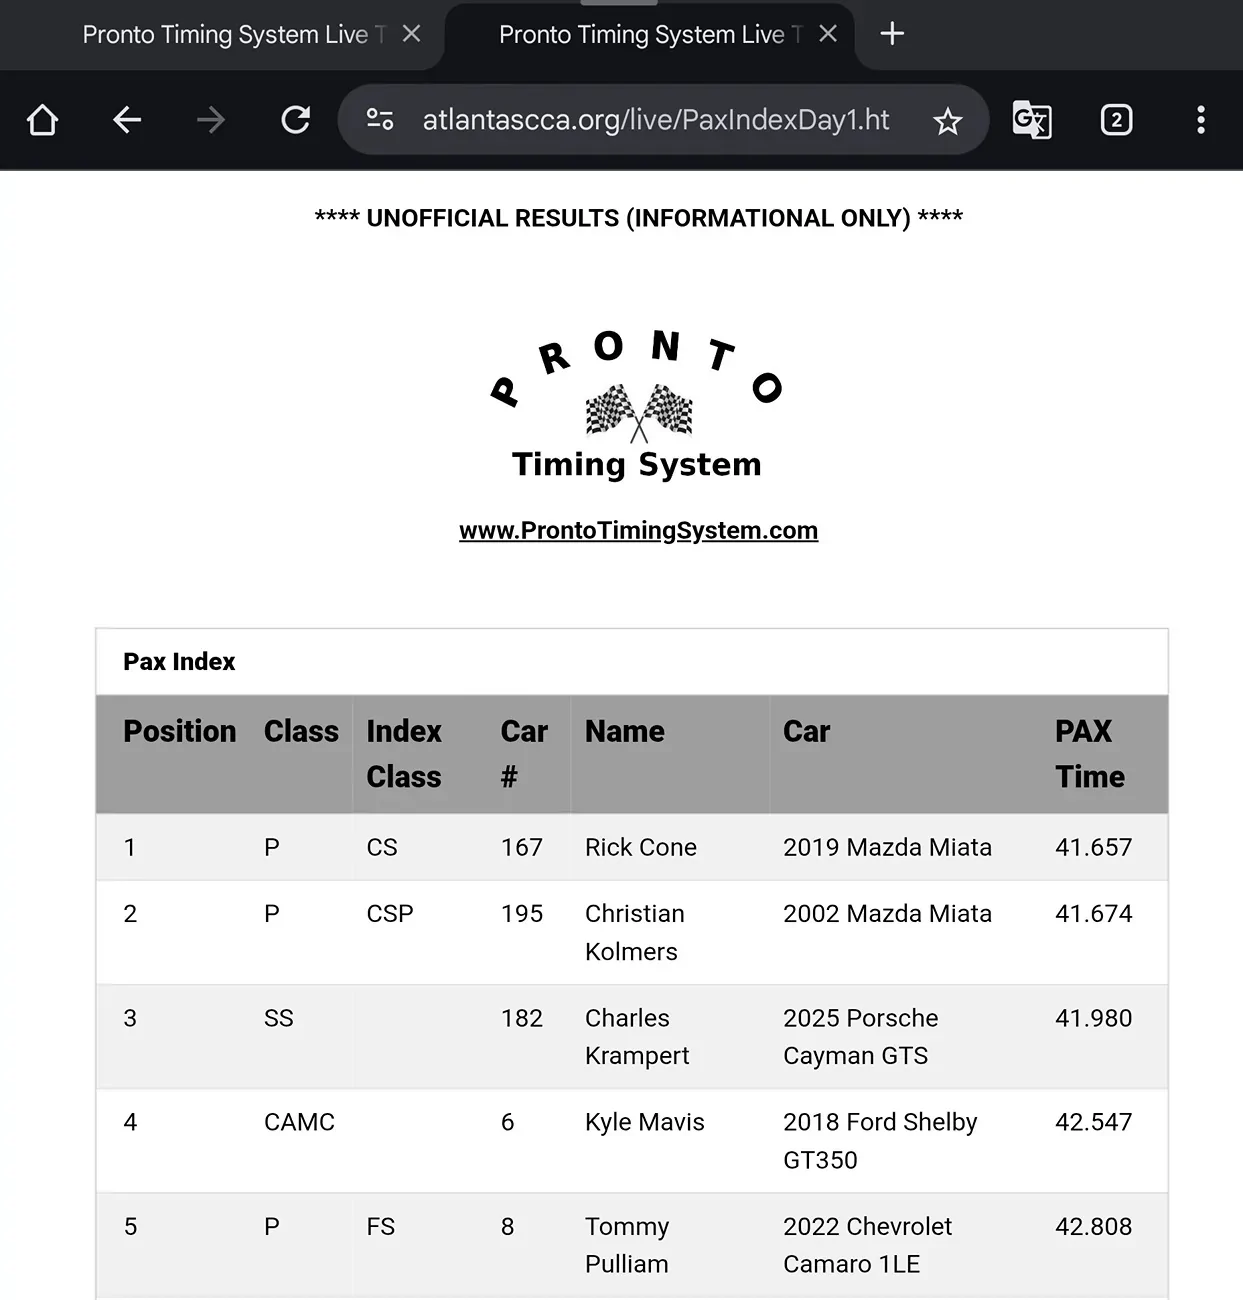This screenshot has height=1300, width=1243.
Task: Click the atlantascca.org address bar
Action: pyautogui.click(x=655, y=120)
